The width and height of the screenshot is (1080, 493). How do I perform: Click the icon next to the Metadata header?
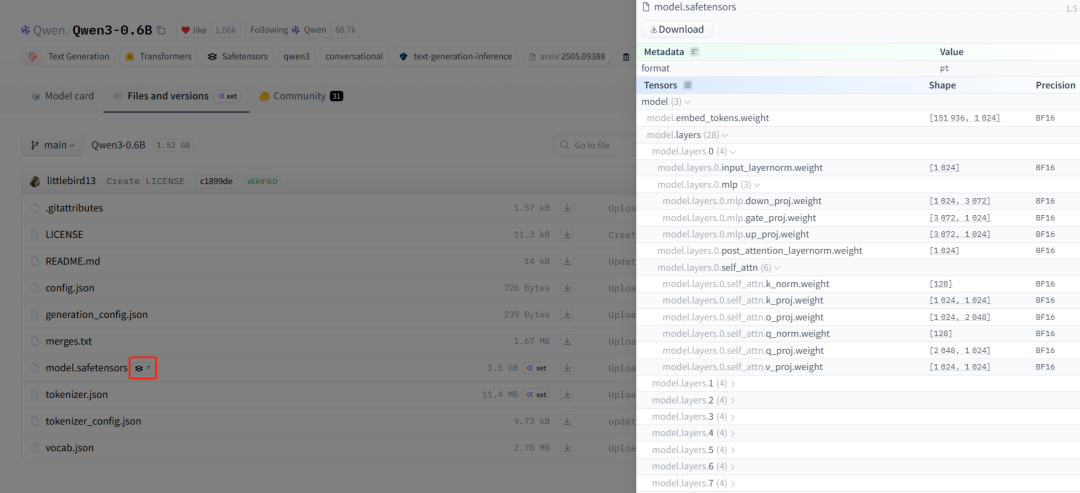pos(694,52)
